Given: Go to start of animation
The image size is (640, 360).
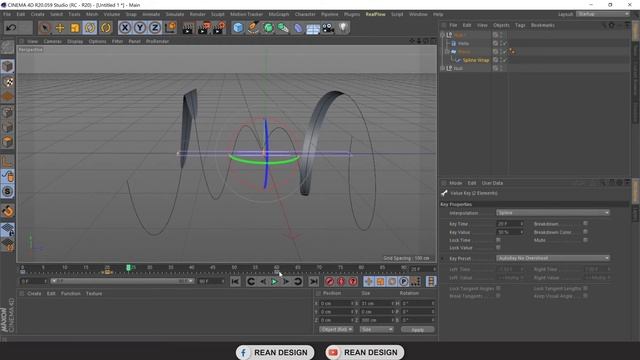Looking at the screenshot, I should pos(235,281).
